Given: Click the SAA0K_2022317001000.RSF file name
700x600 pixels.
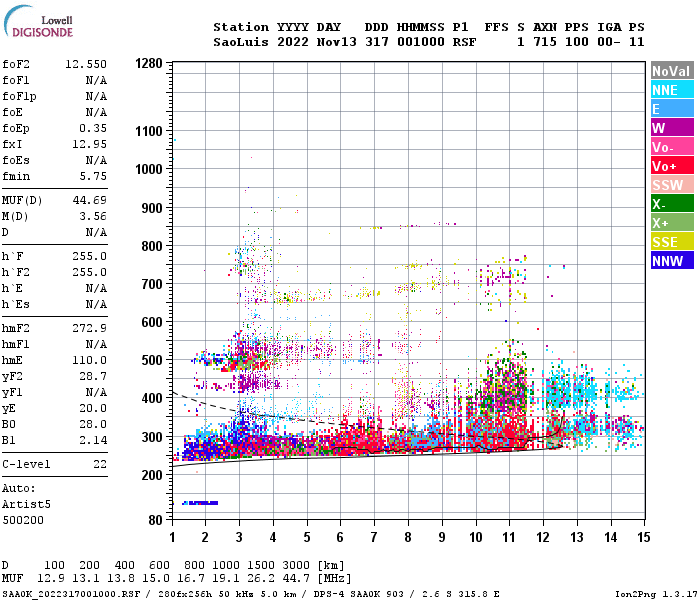Looking at the screenshot, I should (71, 594).
